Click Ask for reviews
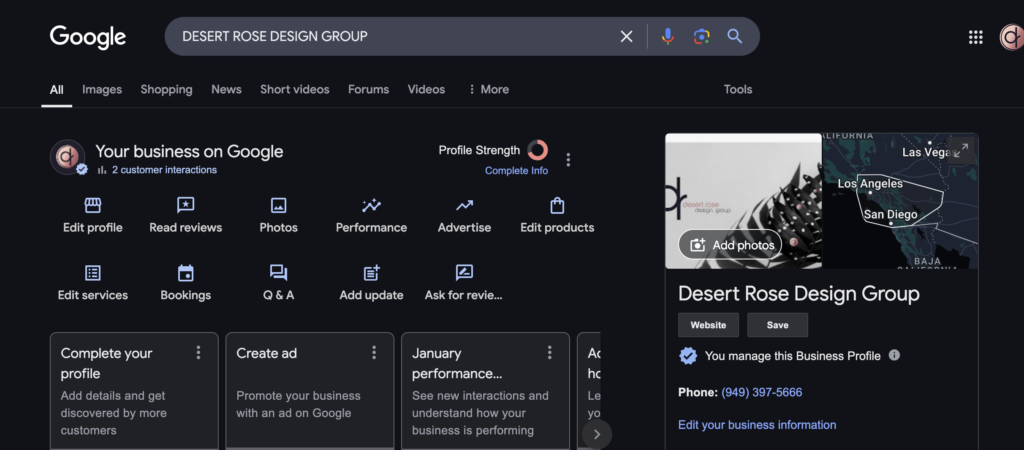Screen dimensions: 1024x450 coord(464,283)
